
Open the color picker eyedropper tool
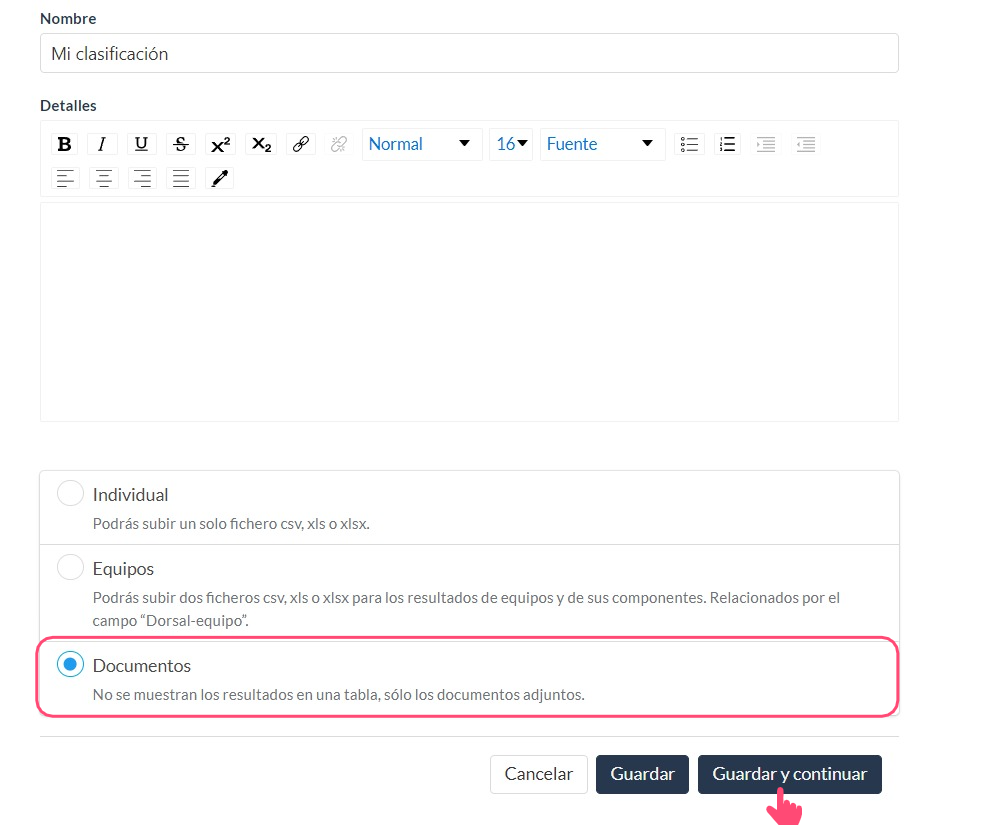[x=220, y=178]
